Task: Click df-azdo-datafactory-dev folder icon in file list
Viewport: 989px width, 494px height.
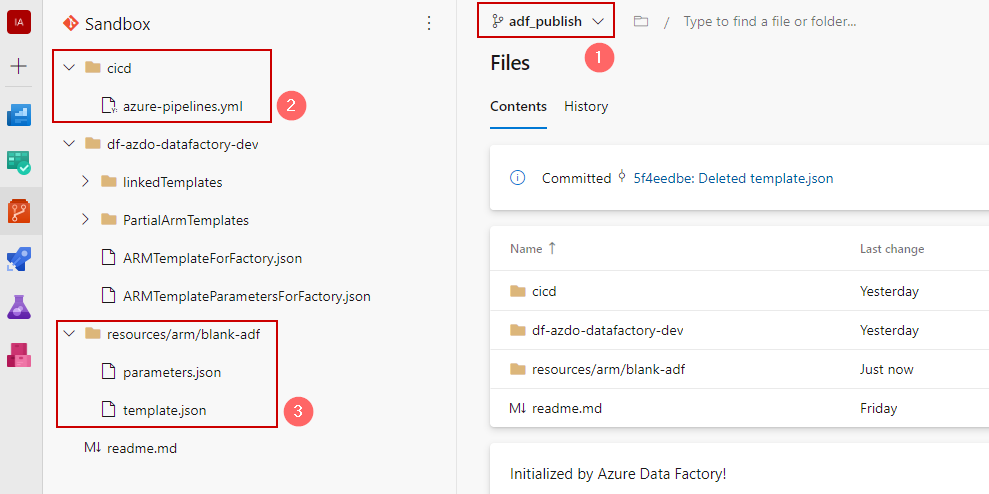Action: click(x=518, y=330)
